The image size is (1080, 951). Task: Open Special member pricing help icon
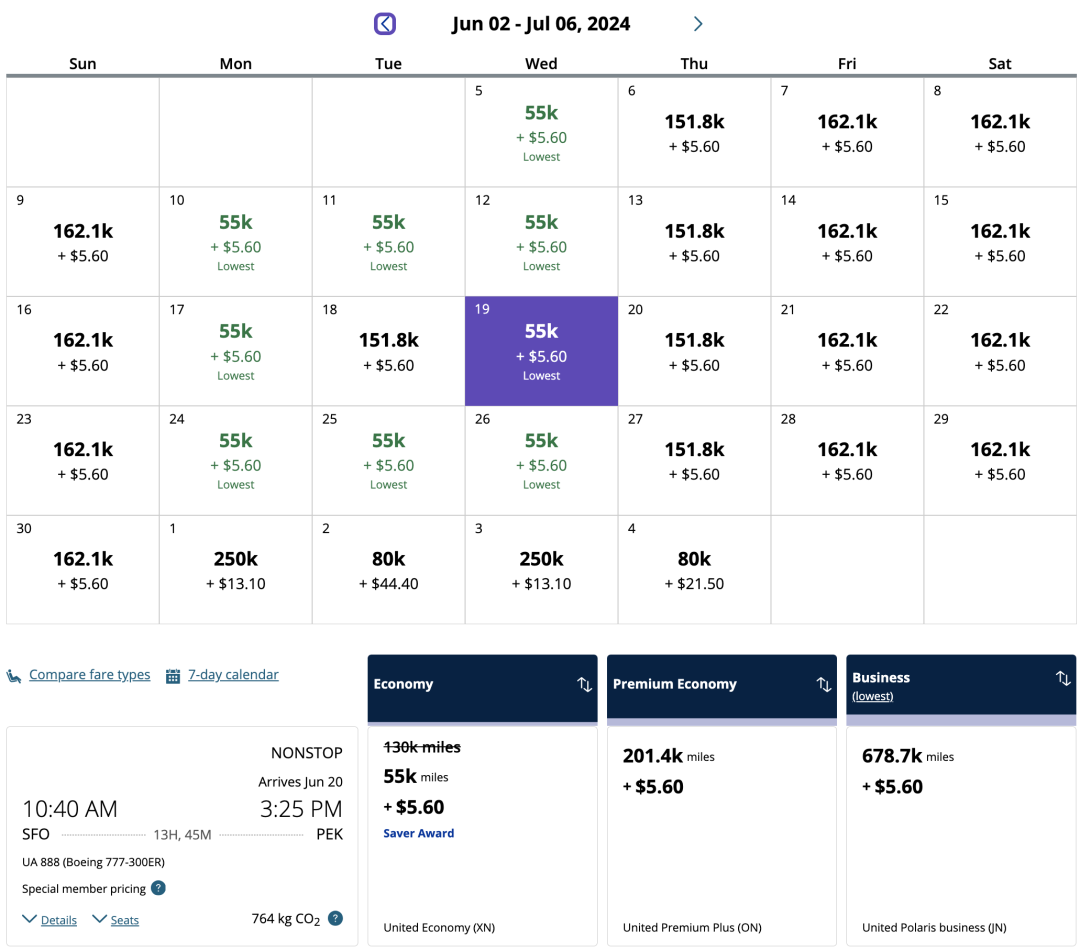click(158, 888)
